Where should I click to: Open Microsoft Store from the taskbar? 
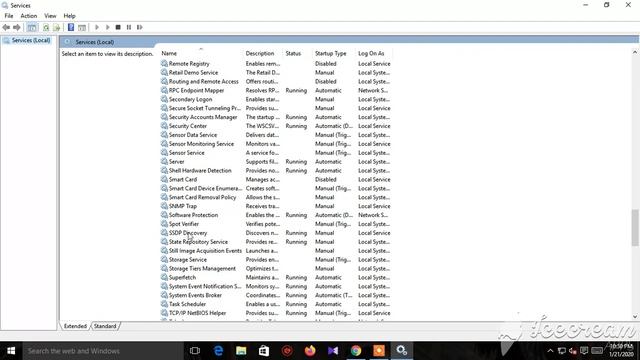pos(264,351)
